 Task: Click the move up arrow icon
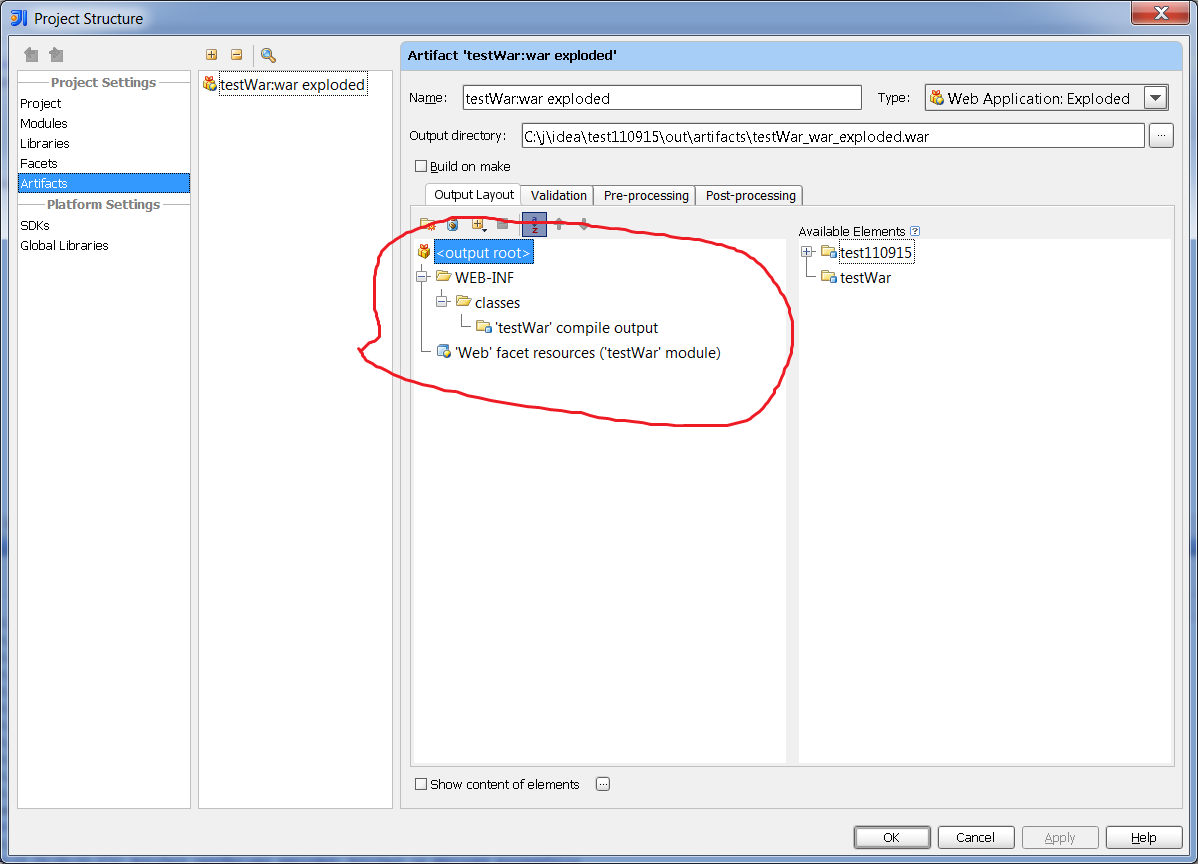pyautogui.click(x=559, y=225)
